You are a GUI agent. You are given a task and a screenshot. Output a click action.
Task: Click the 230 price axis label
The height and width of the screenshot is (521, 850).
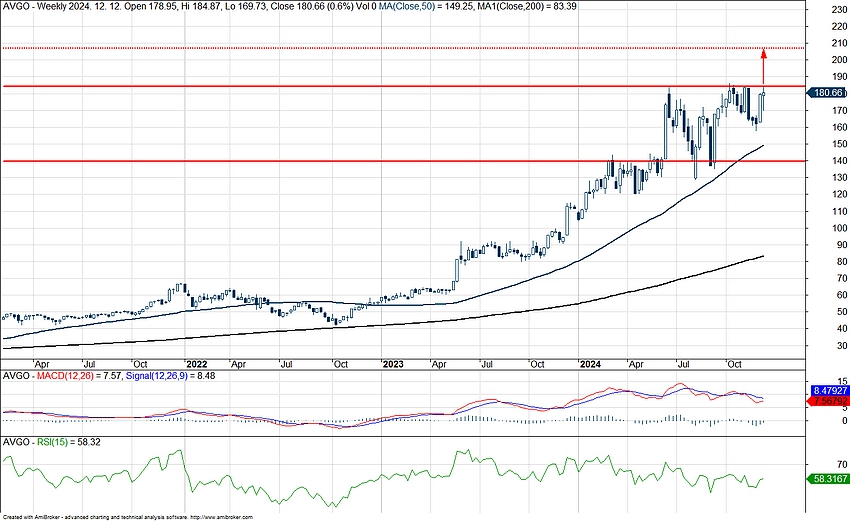click(840, 9)
